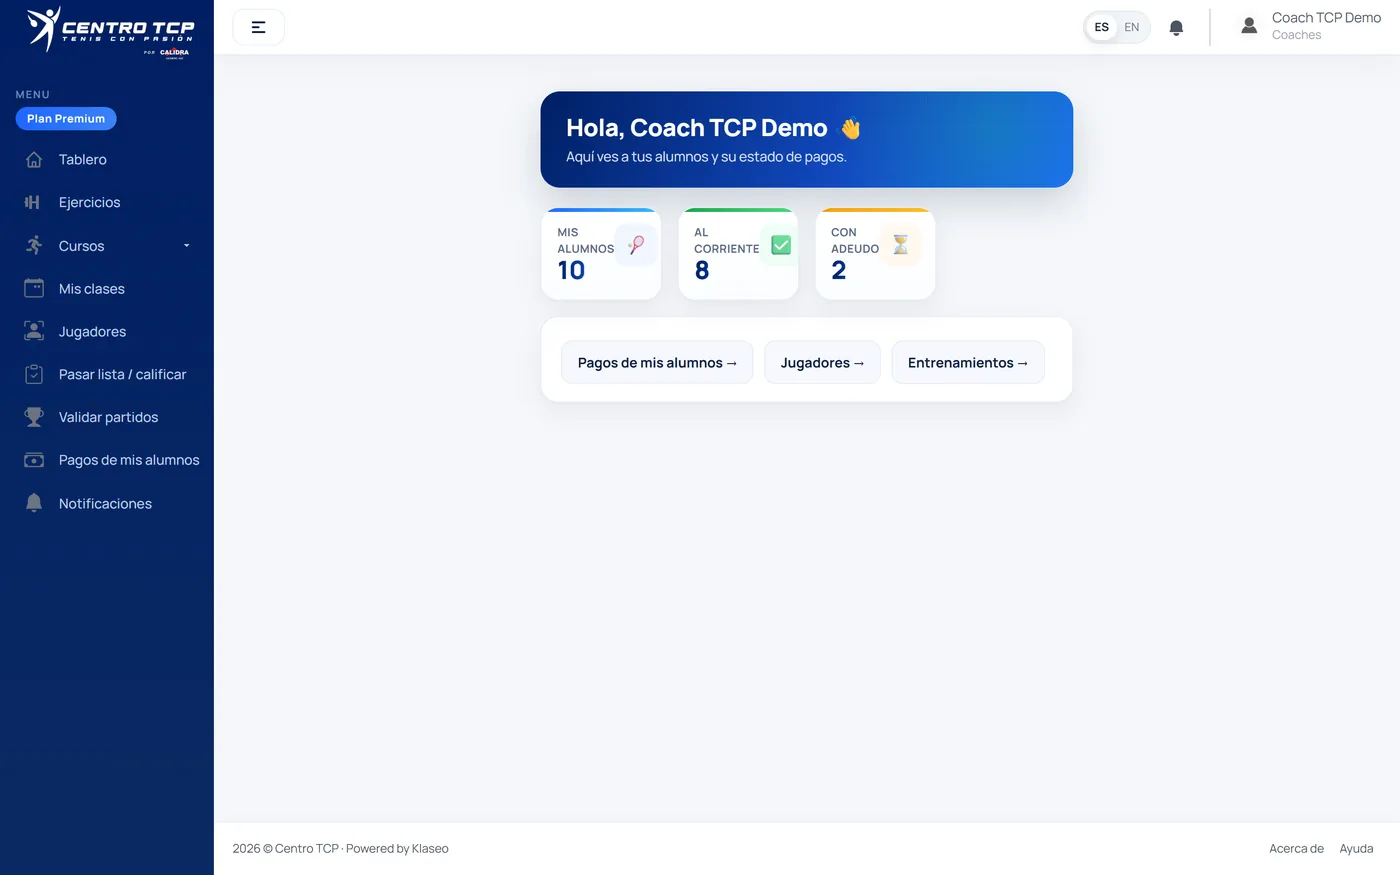1400x875 pixels.
Task: Switch language to ES
Action: pos(1101,27)
